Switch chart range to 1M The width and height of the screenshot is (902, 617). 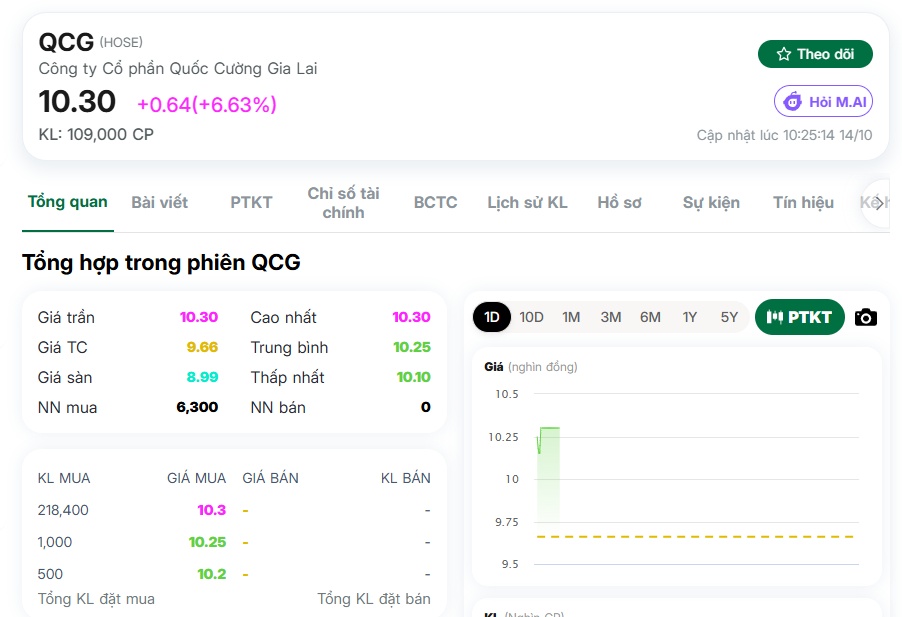coord(571,317)
